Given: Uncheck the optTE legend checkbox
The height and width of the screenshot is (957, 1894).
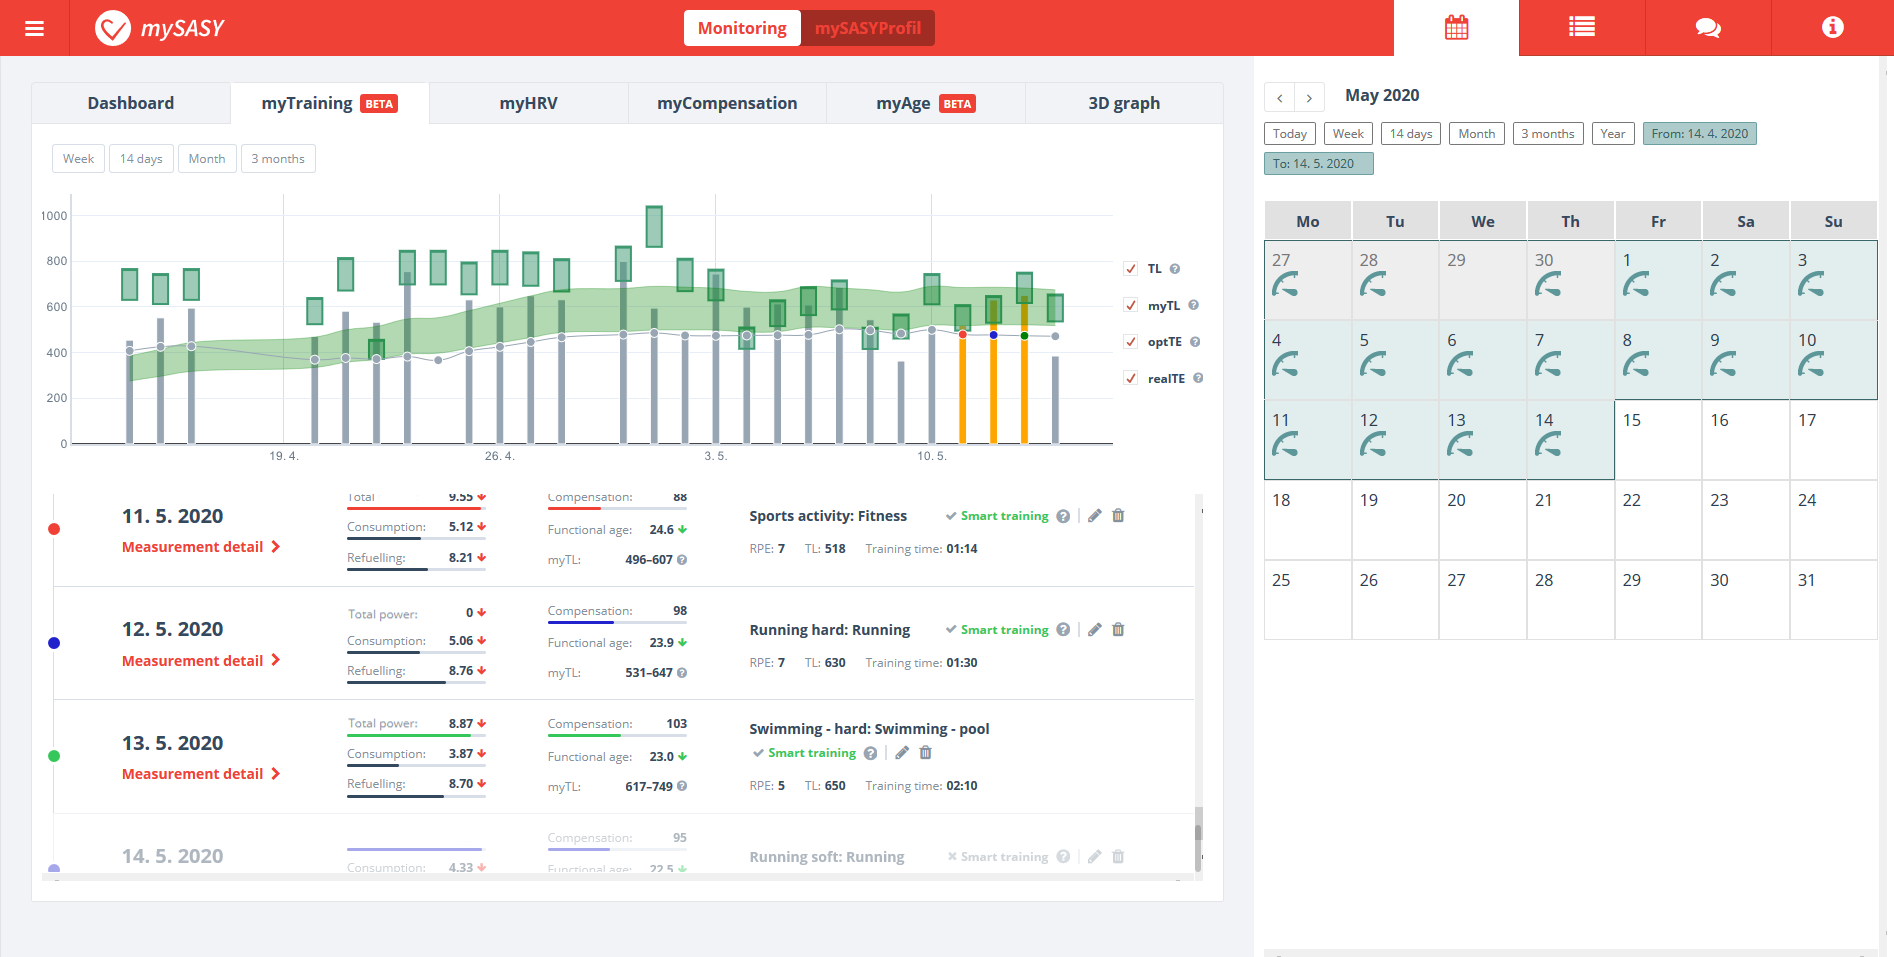Looking at the screenshot, I should (x=1131, y=342).
